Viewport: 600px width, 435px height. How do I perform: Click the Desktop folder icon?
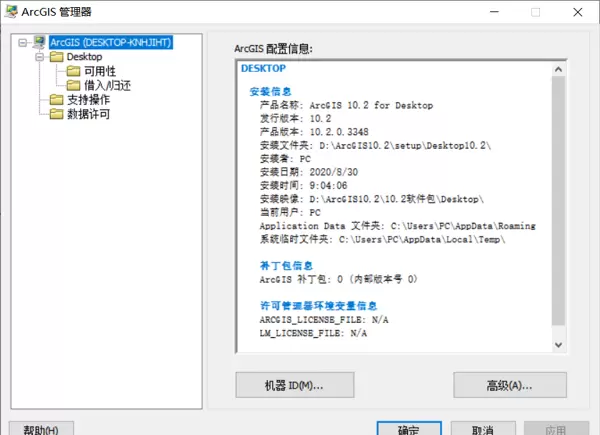tap(57, 57)
